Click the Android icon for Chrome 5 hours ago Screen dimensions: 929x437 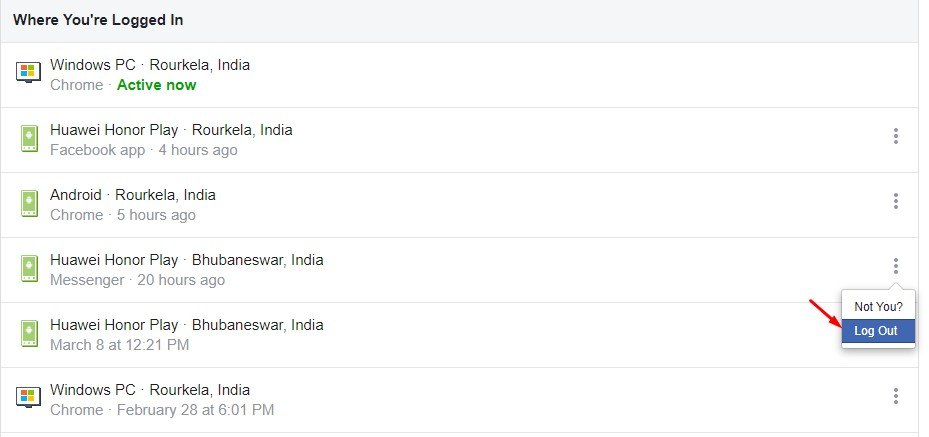click(x=29, y=204)
